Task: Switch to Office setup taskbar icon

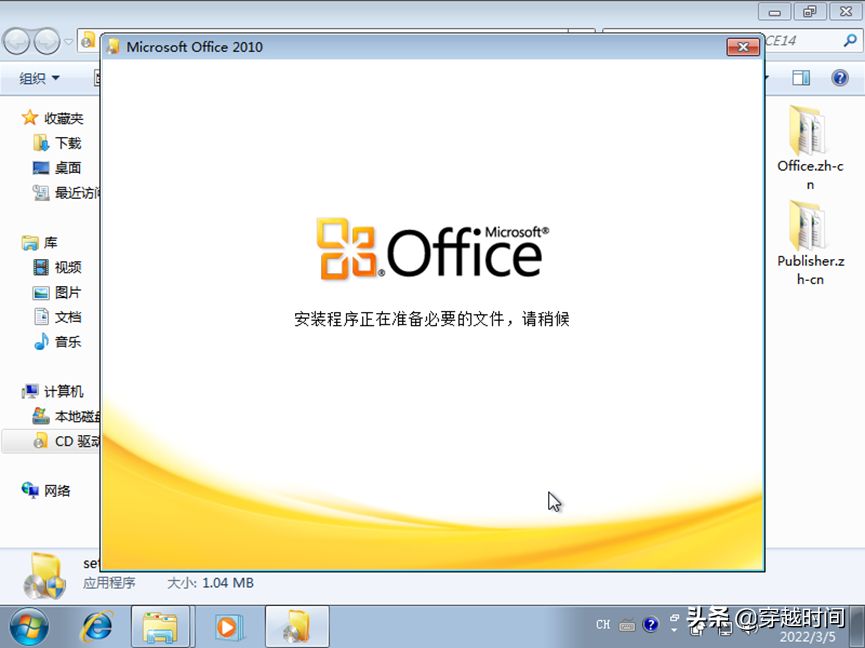Action: coord(297,627)
